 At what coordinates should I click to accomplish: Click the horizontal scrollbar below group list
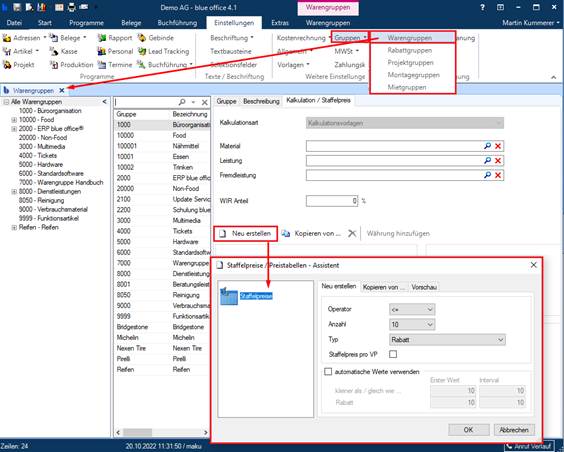pos(162,432)
